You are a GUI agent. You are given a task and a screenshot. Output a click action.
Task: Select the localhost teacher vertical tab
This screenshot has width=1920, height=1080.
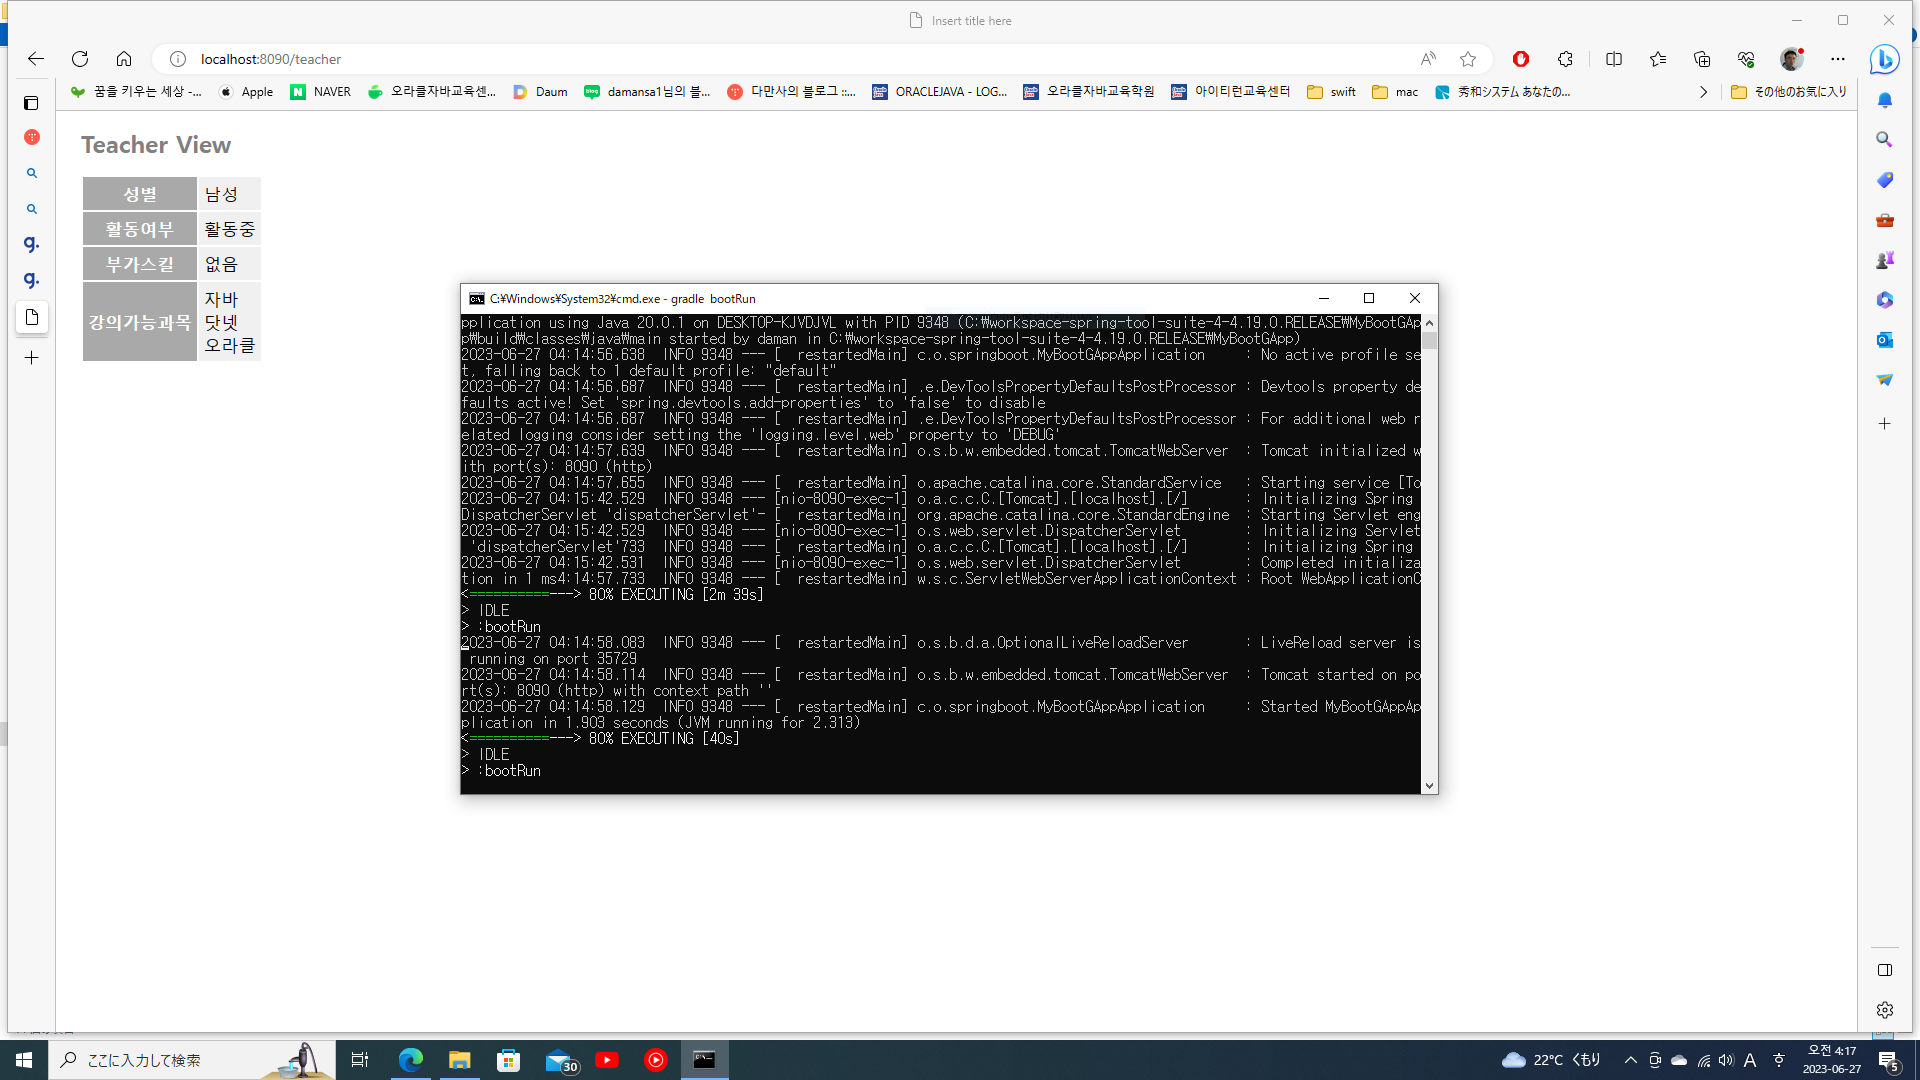(31, 317)
